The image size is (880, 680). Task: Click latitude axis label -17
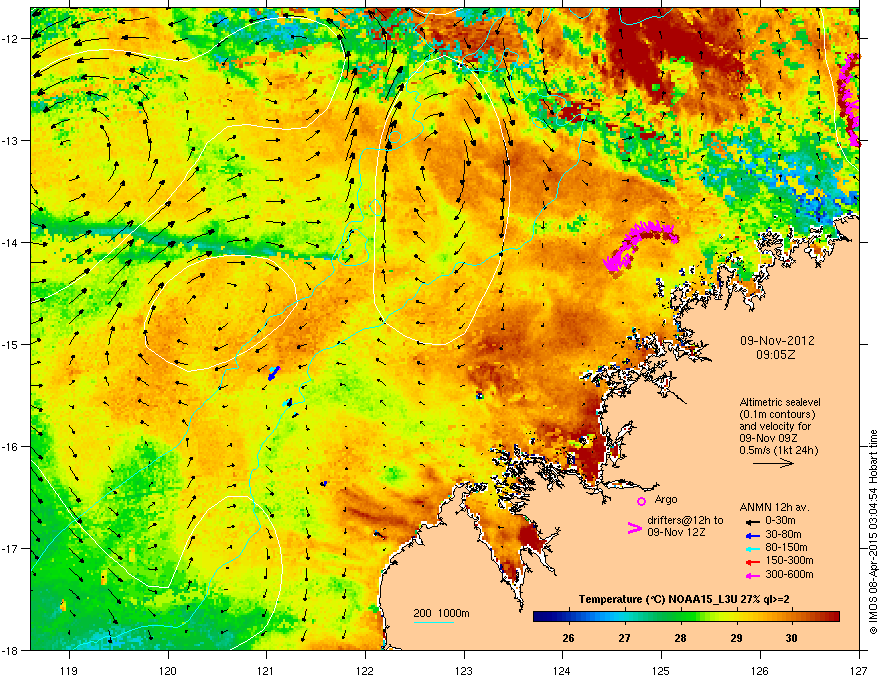(11, 548)
